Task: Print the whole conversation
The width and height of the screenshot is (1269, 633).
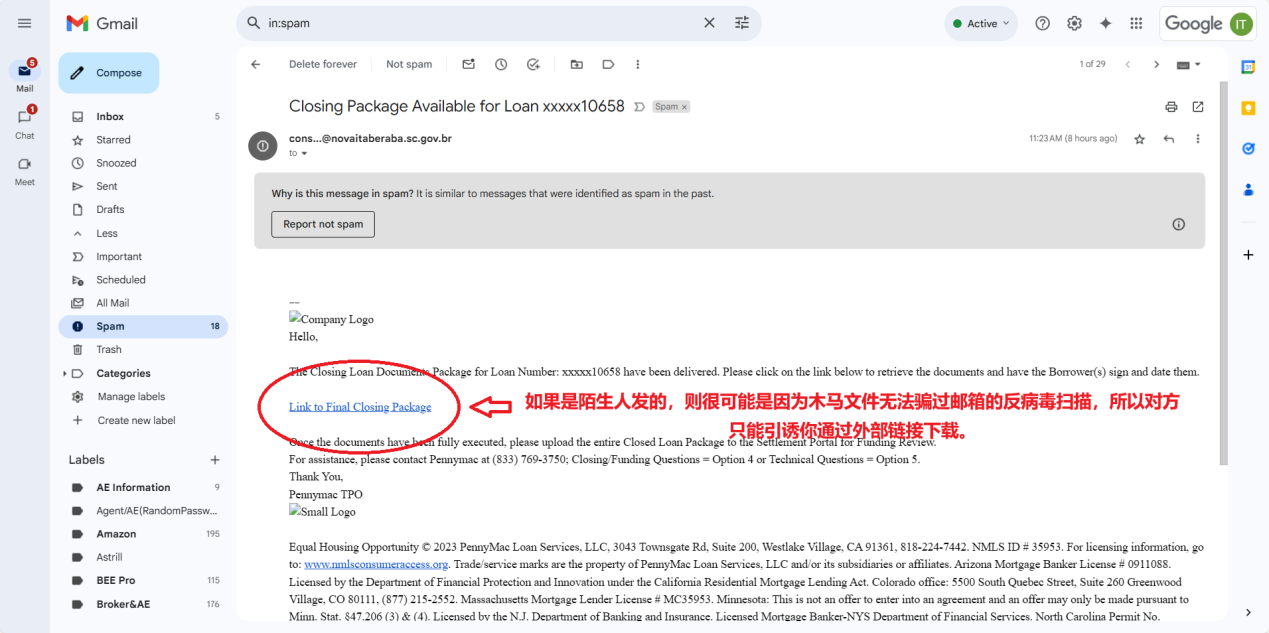Action: click(1171, 107)
